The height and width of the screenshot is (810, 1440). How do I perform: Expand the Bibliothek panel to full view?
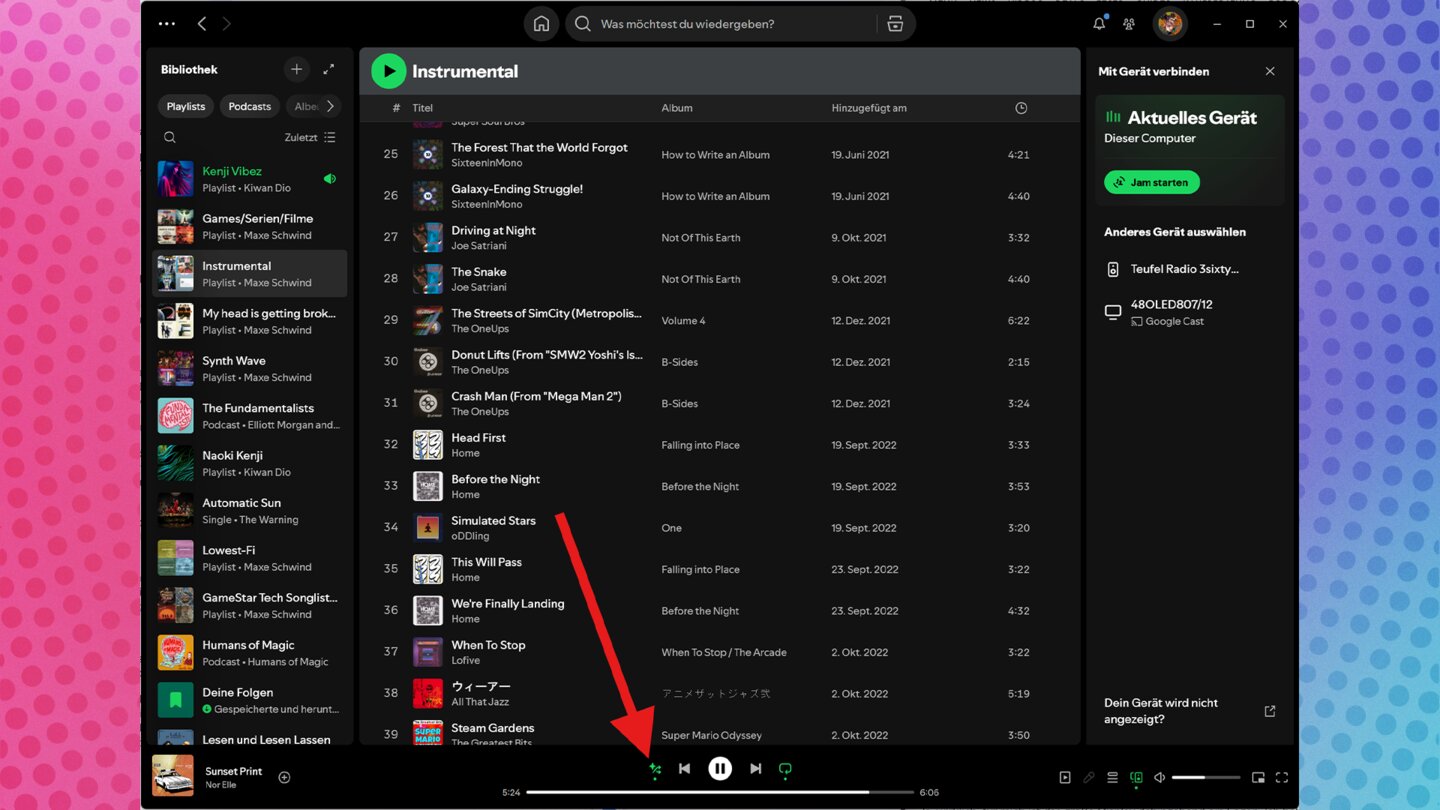coord(328,69)
